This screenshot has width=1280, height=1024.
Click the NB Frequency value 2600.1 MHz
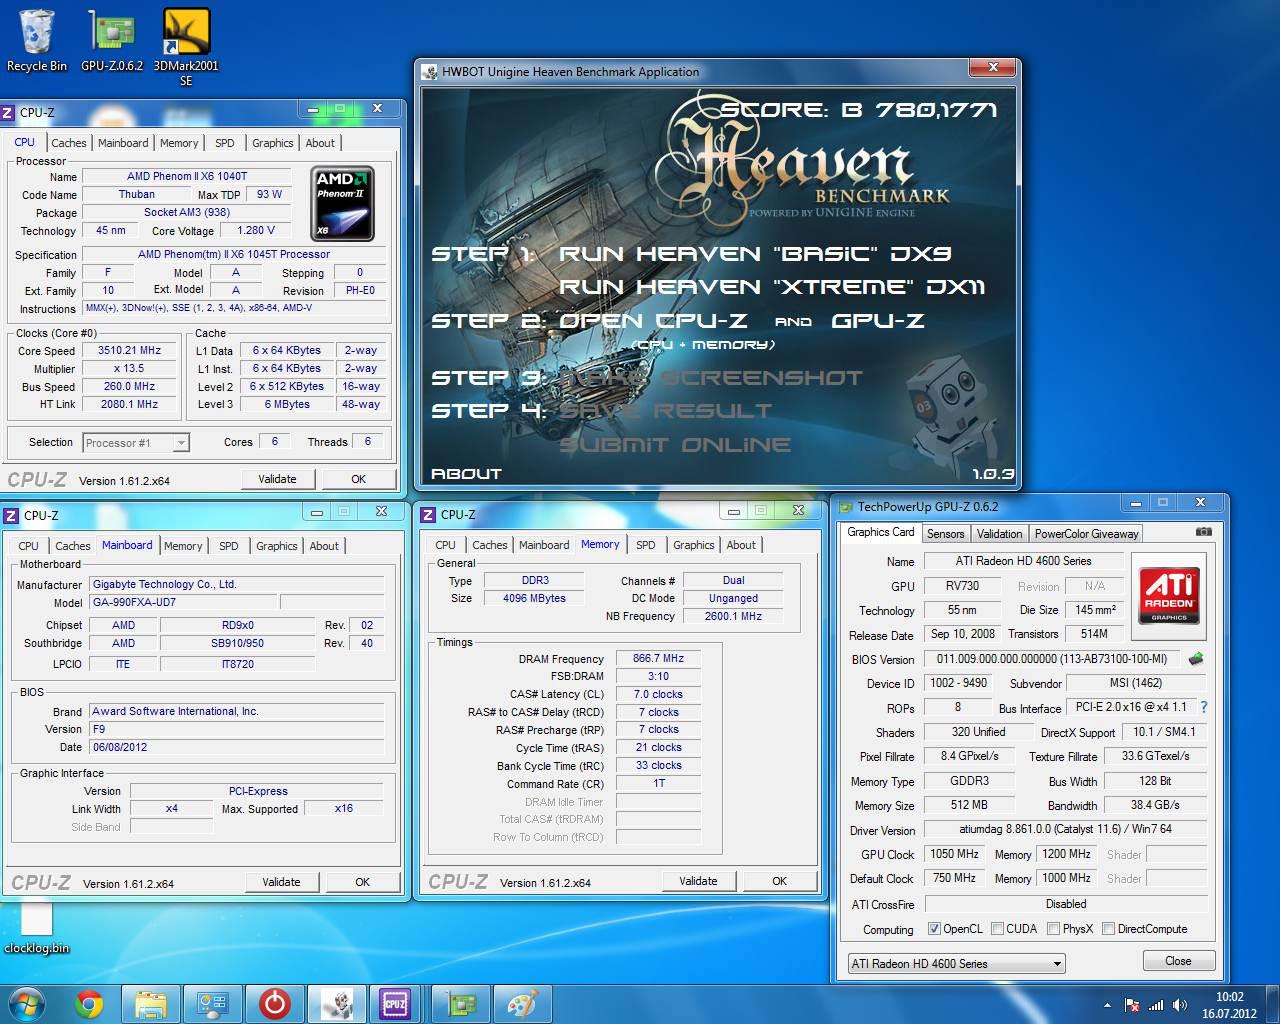(733, 616)
